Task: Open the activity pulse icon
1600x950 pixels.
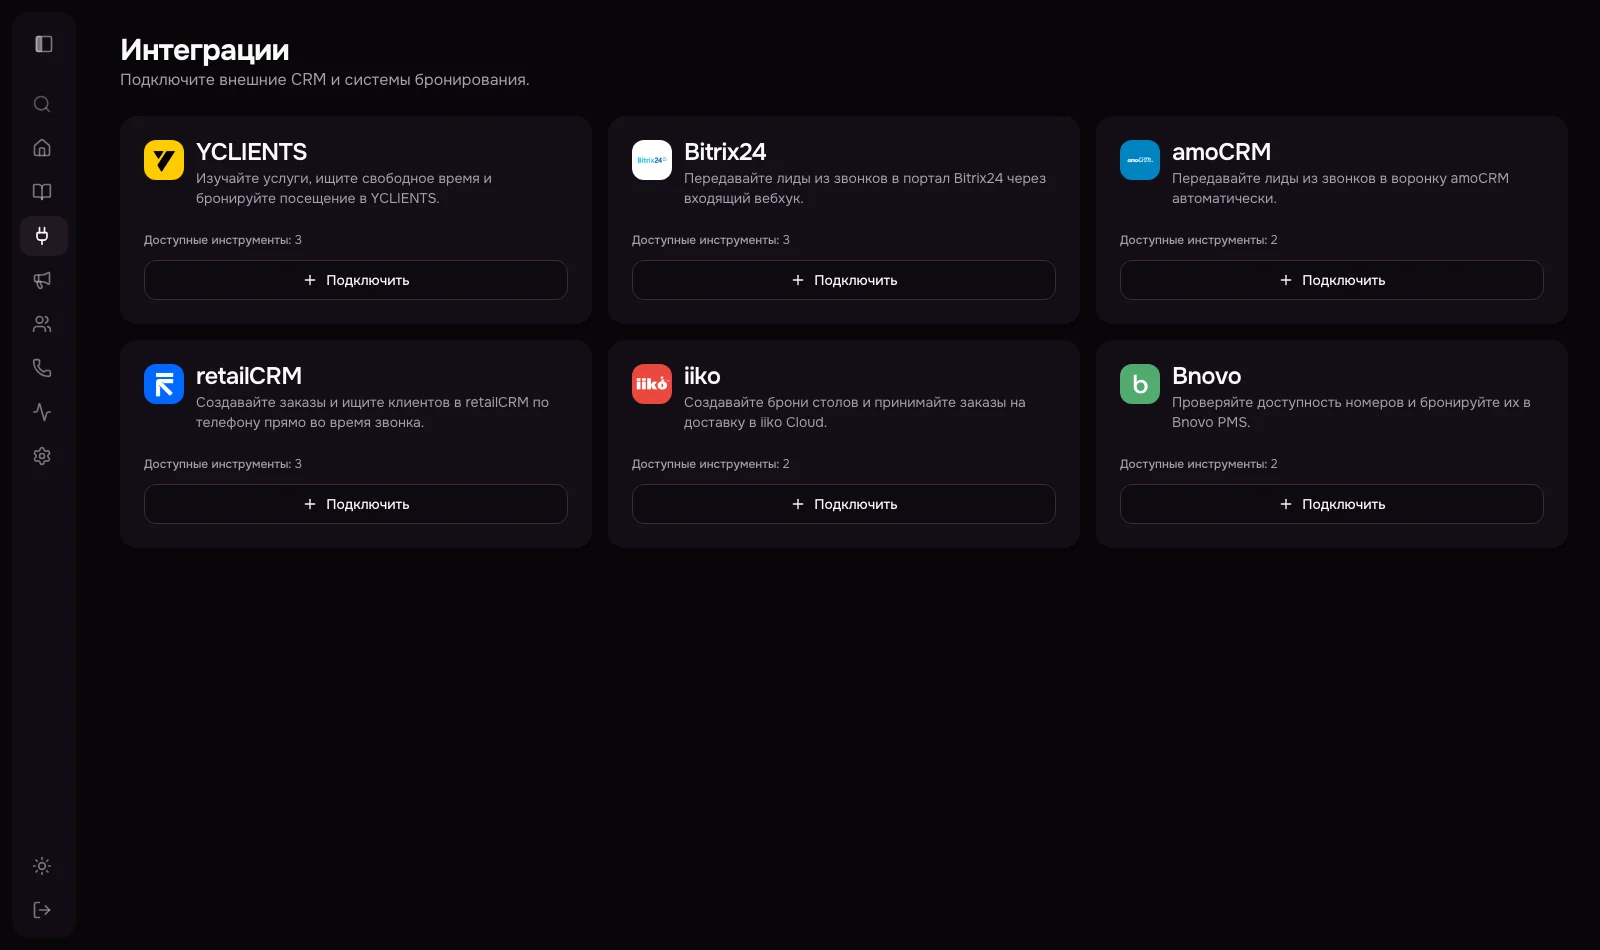Action: pyautogui.click(x=42, y=411)
